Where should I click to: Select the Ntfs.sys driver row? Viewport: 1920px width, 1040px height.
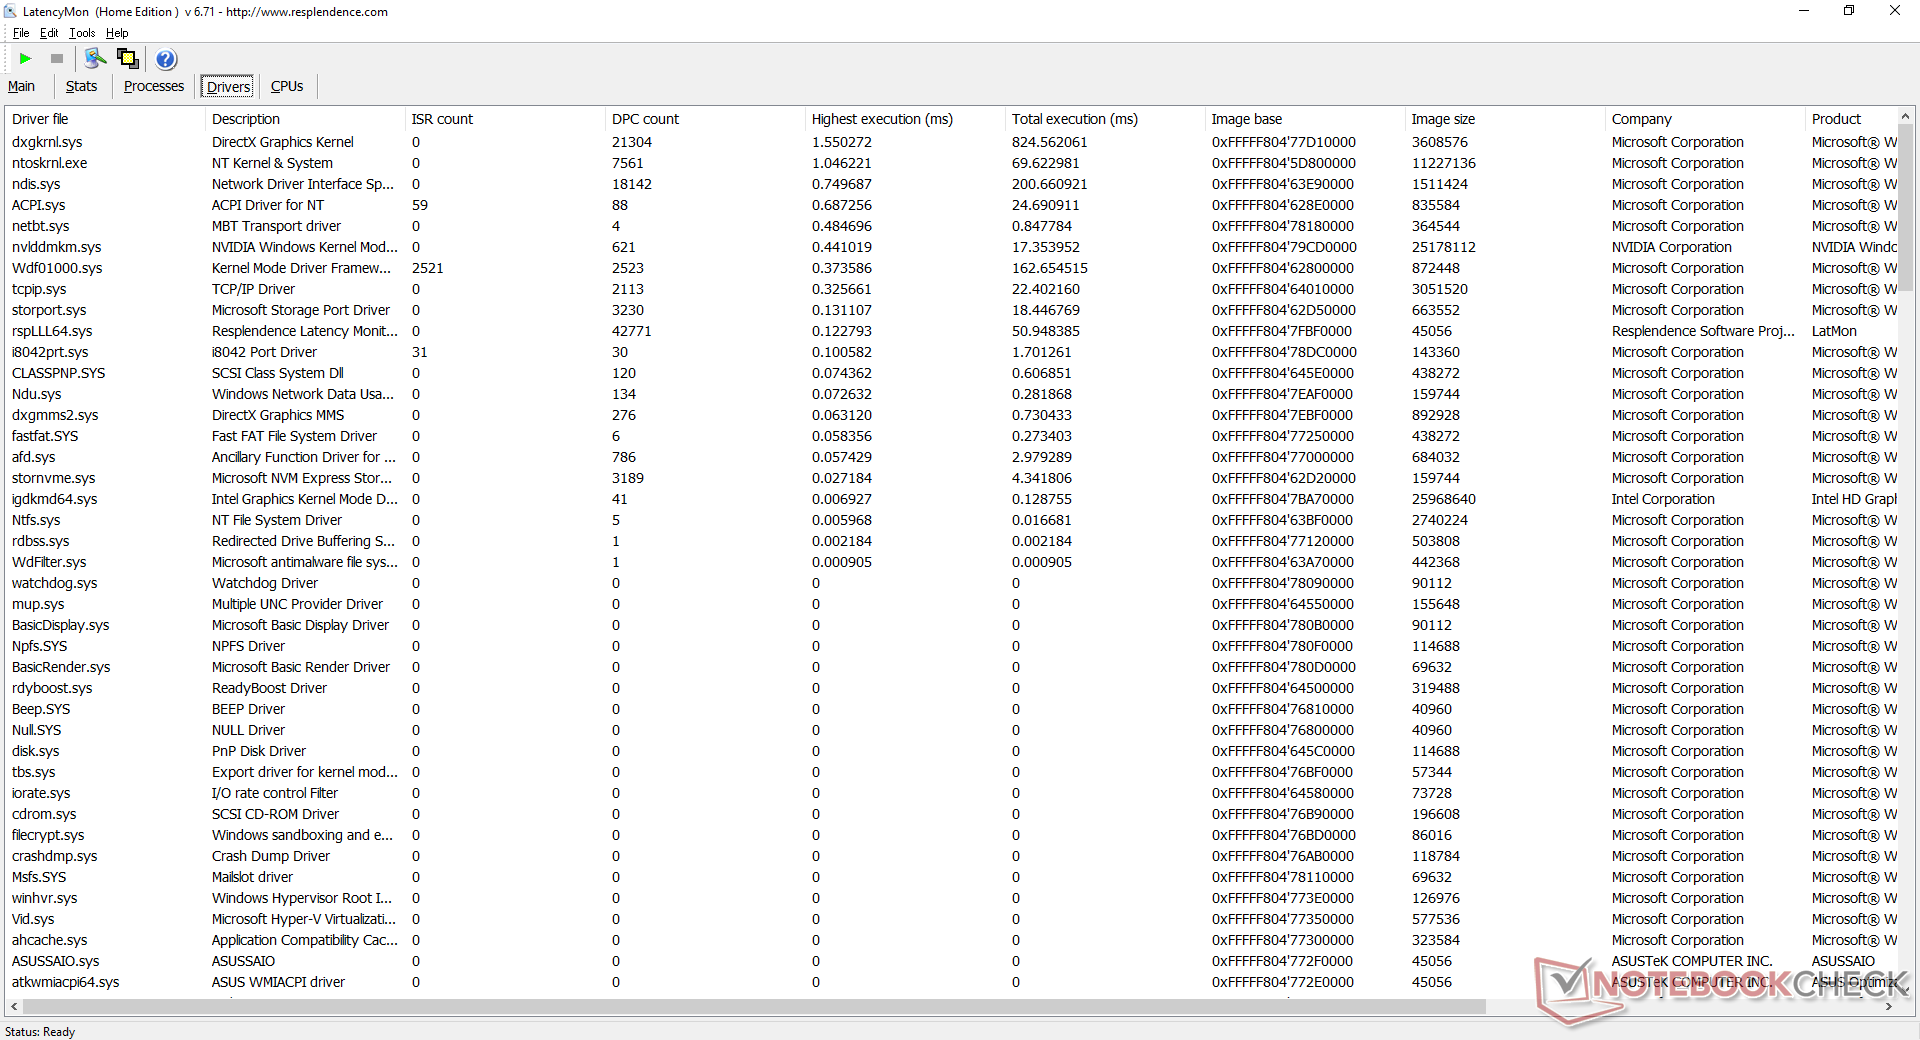(x=952, y=520)
